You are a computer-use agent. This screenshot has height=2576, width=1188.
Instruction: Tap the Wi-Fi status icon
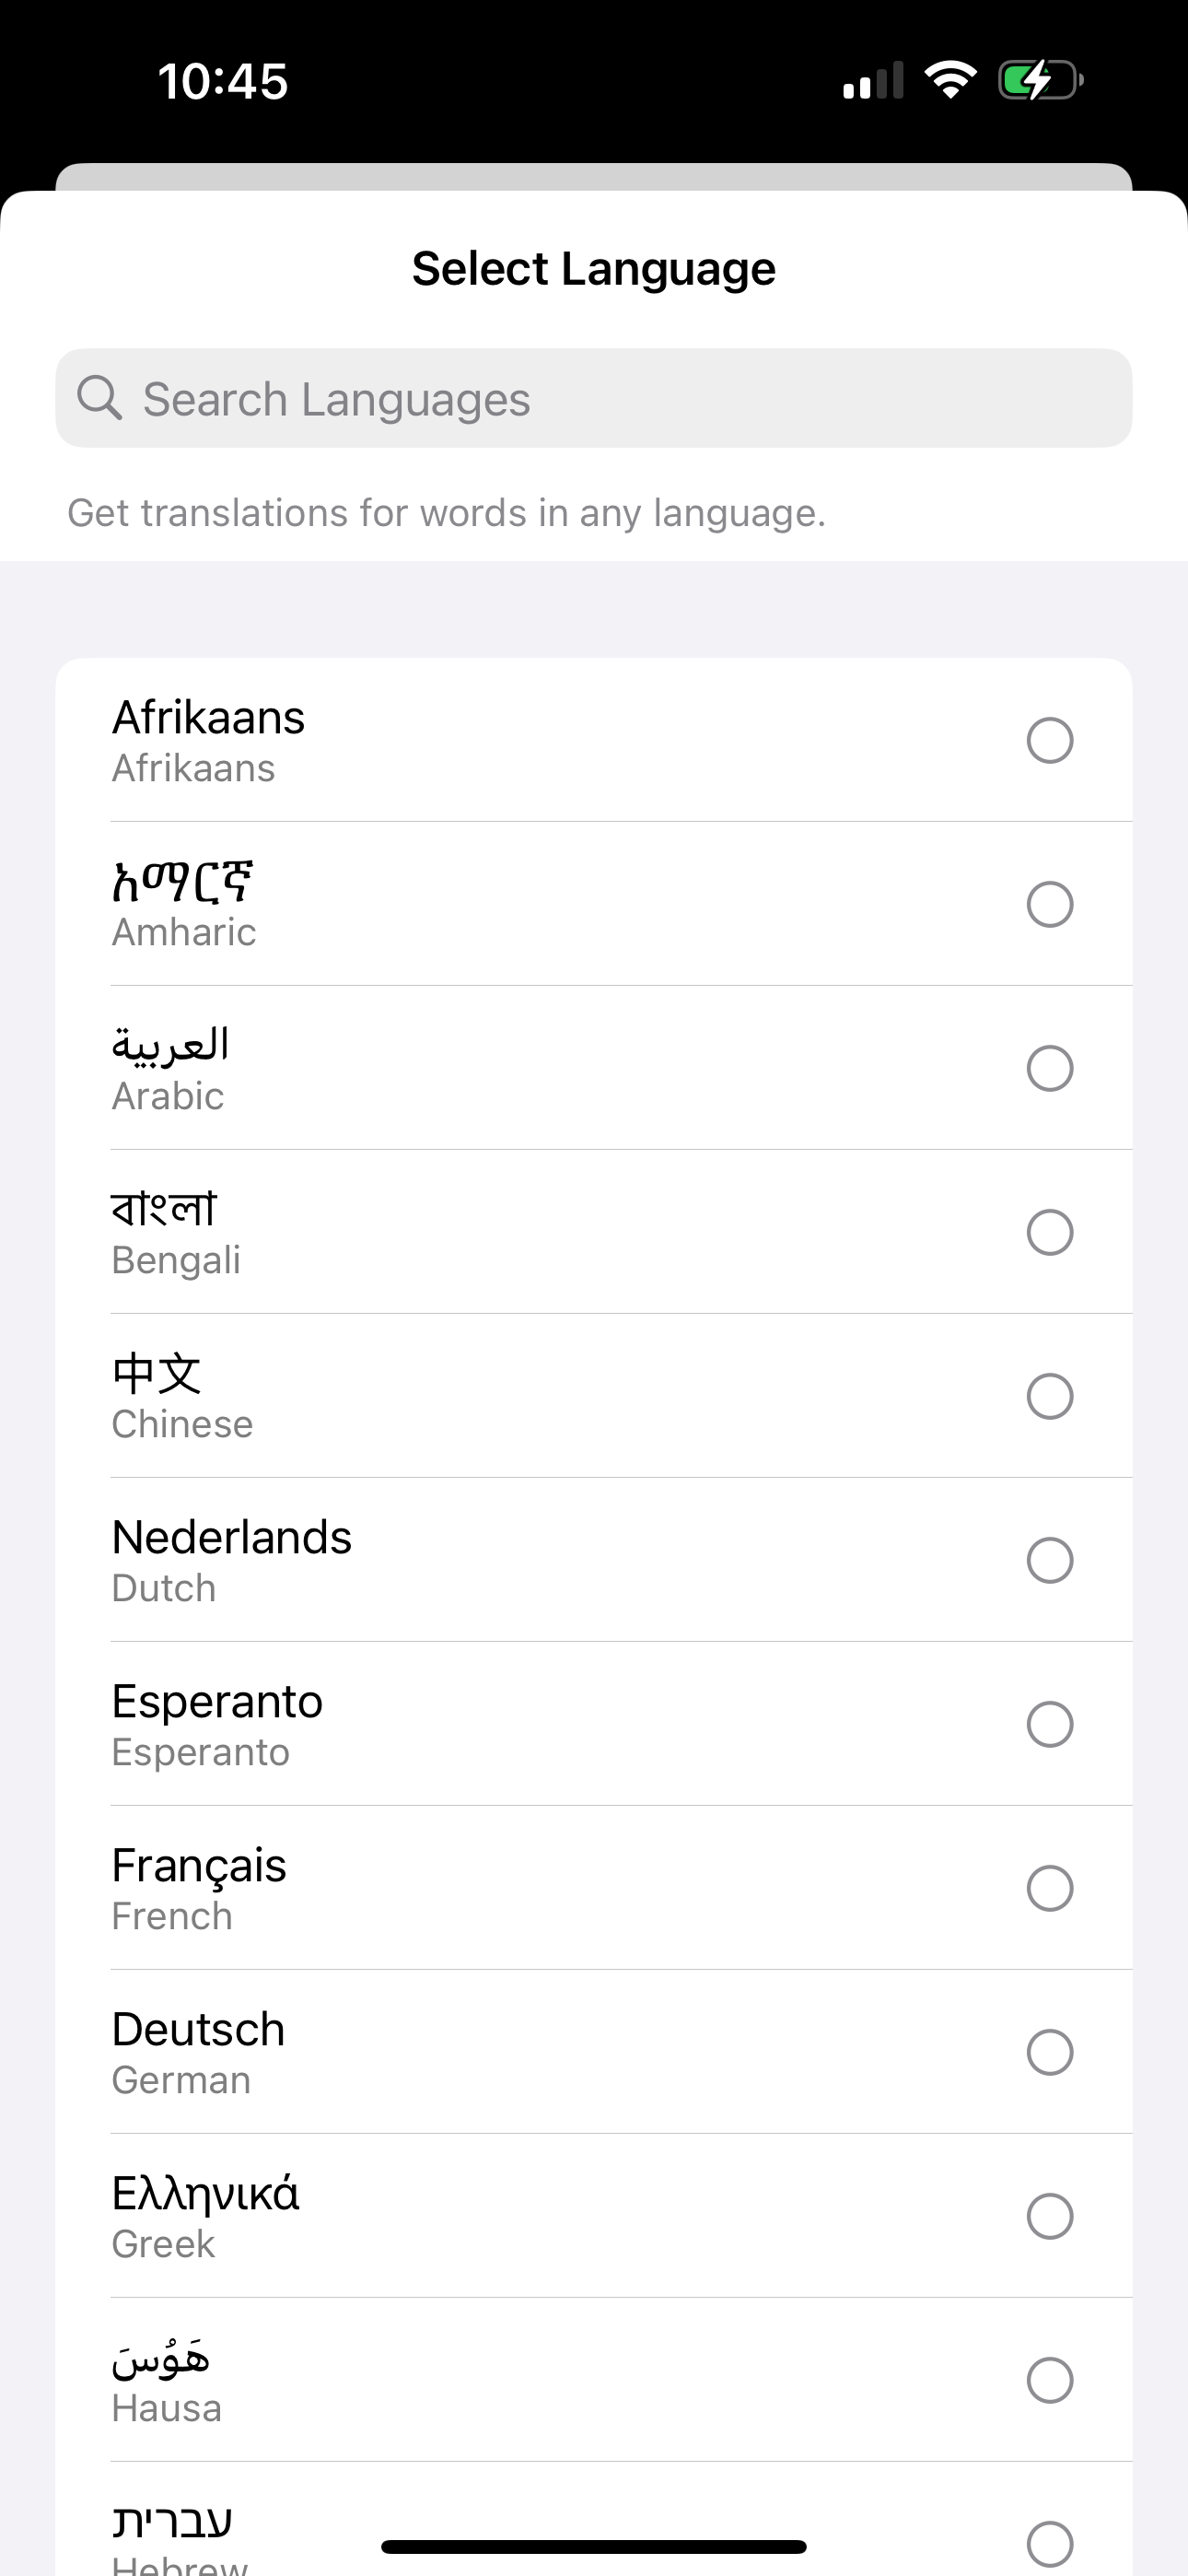click(x=950, y=80)
